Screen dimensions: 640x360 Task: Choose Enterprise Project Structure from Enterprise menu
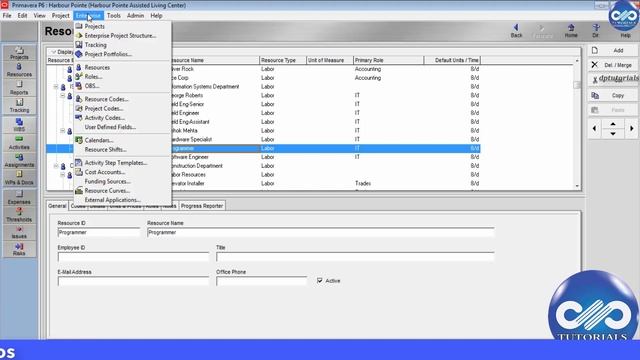click(120, 36)
